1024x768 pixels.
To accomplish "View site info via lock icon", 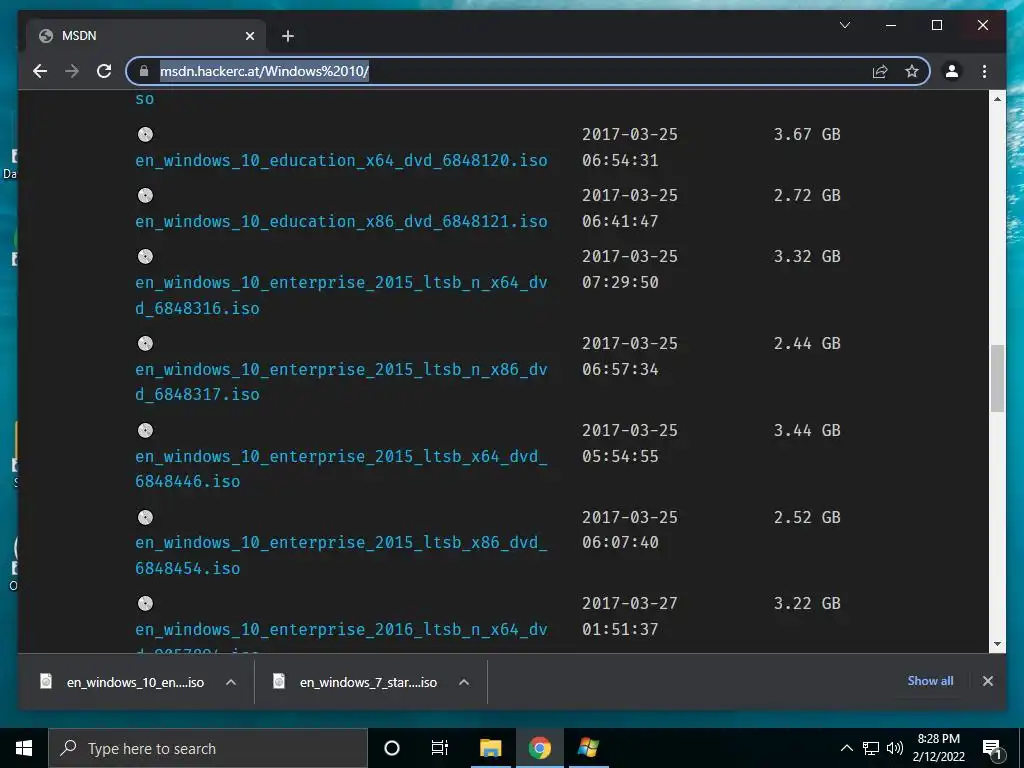I will [144, 71].
